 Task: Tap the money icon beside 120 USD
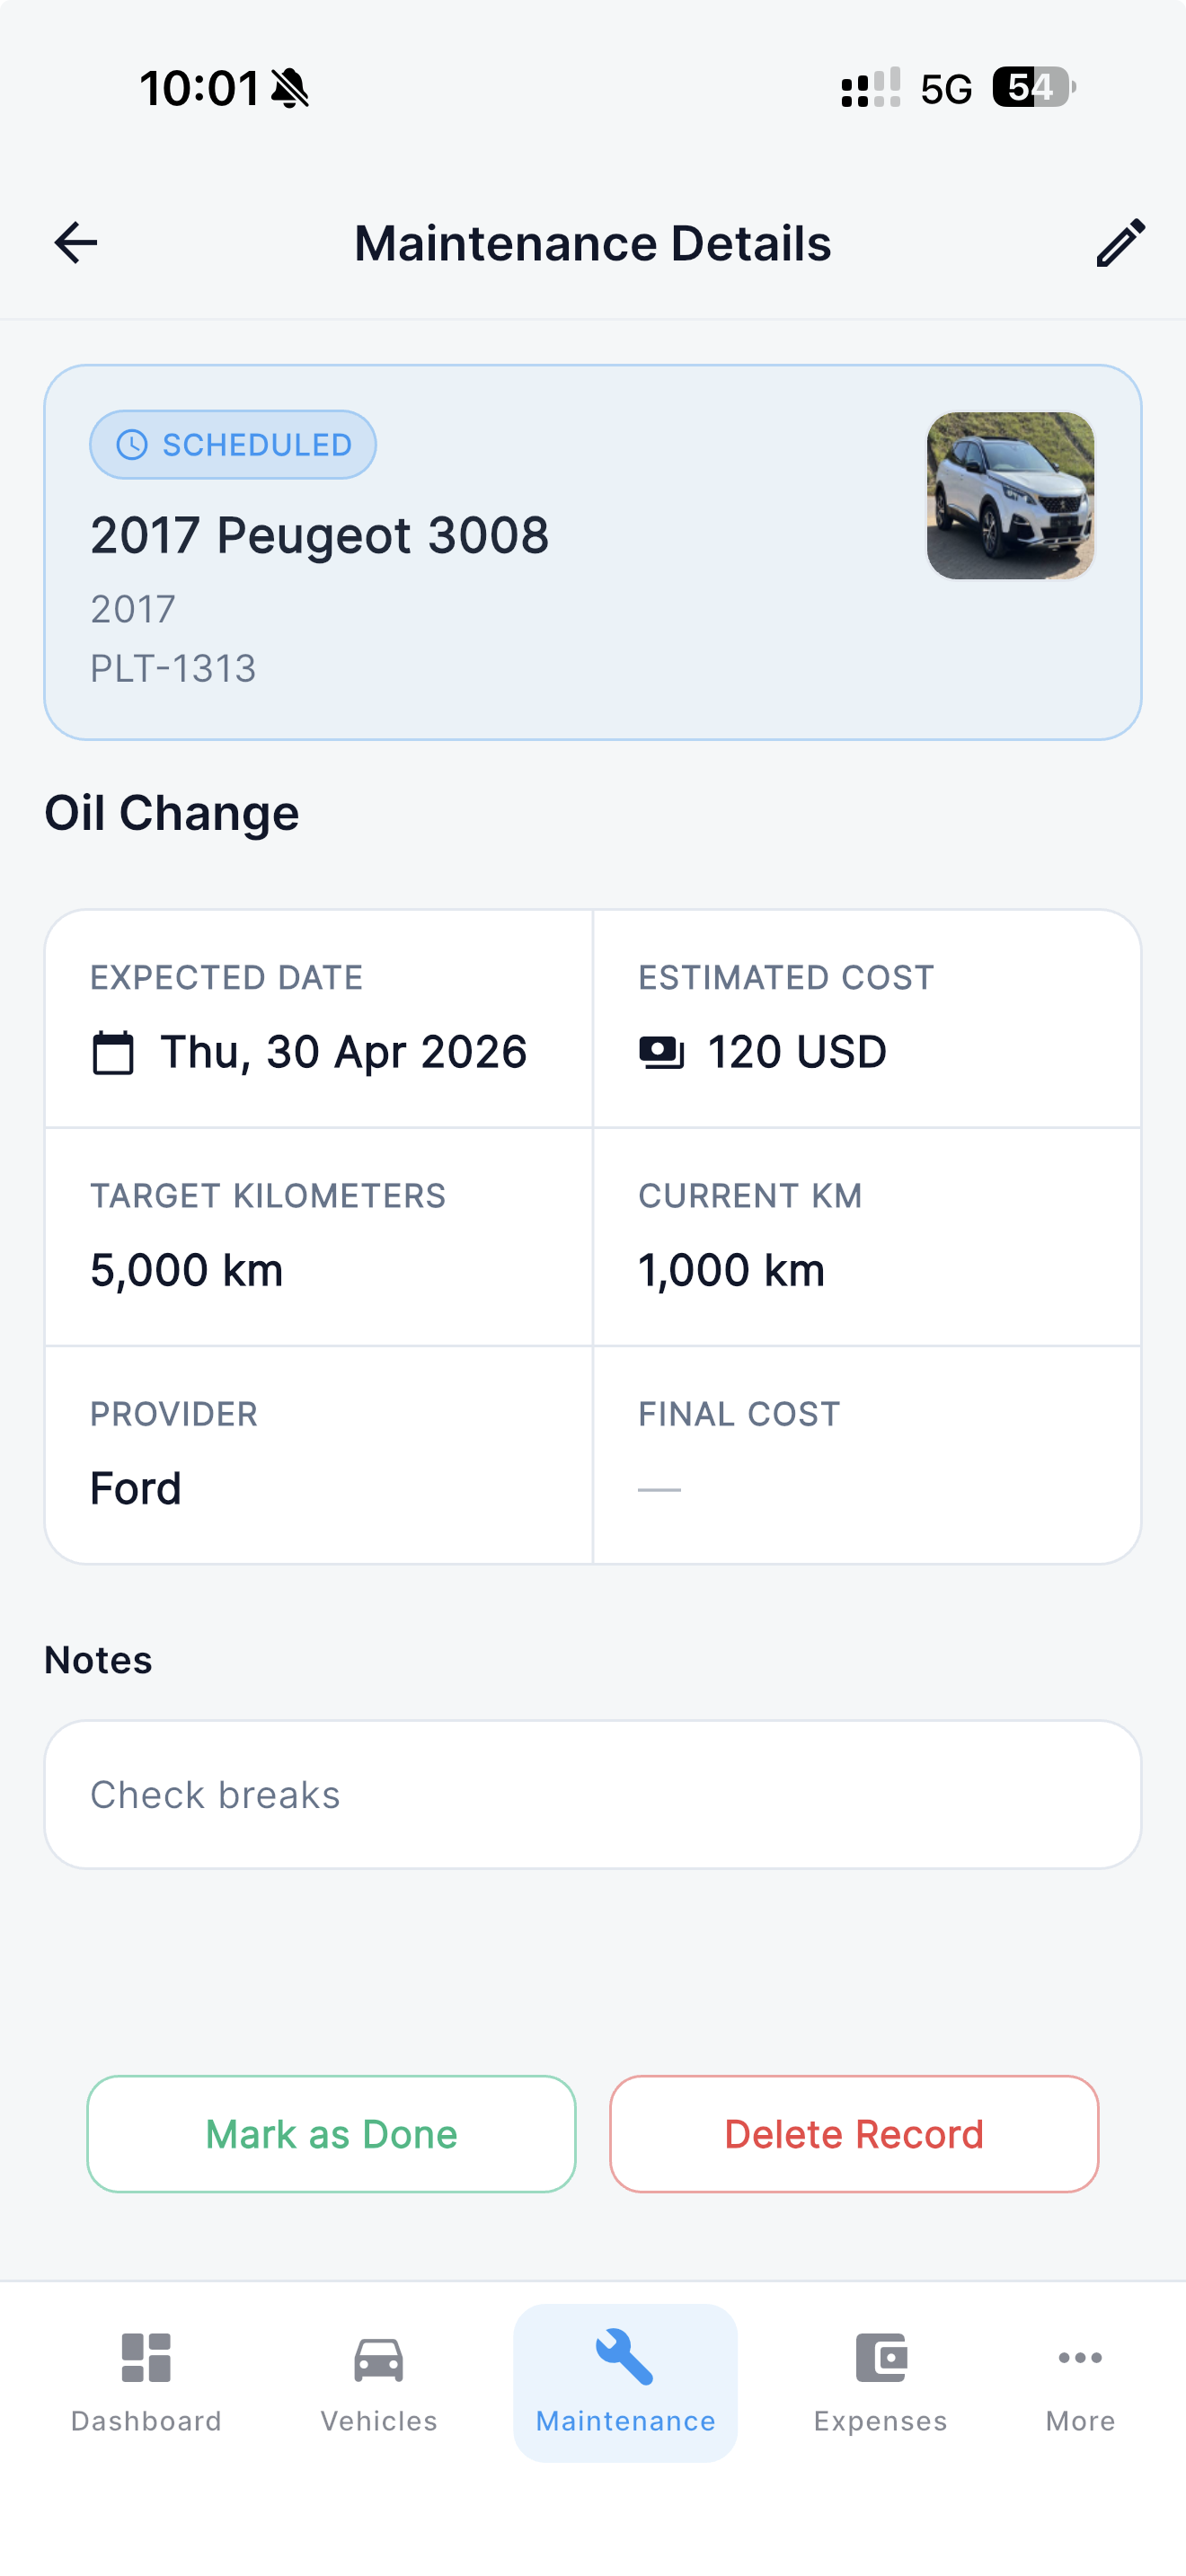click(x=661, y=1053)
